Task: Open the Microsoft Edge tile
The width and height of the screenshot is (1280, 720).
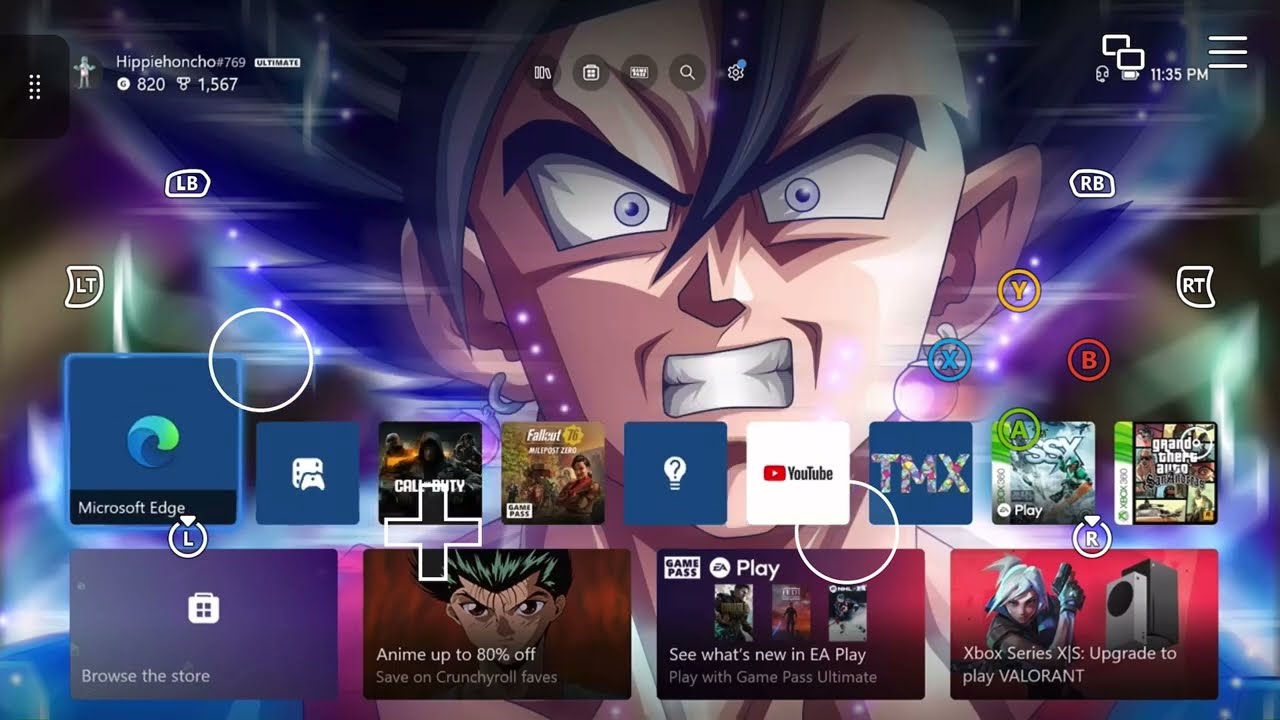Action: click(152, 440)
